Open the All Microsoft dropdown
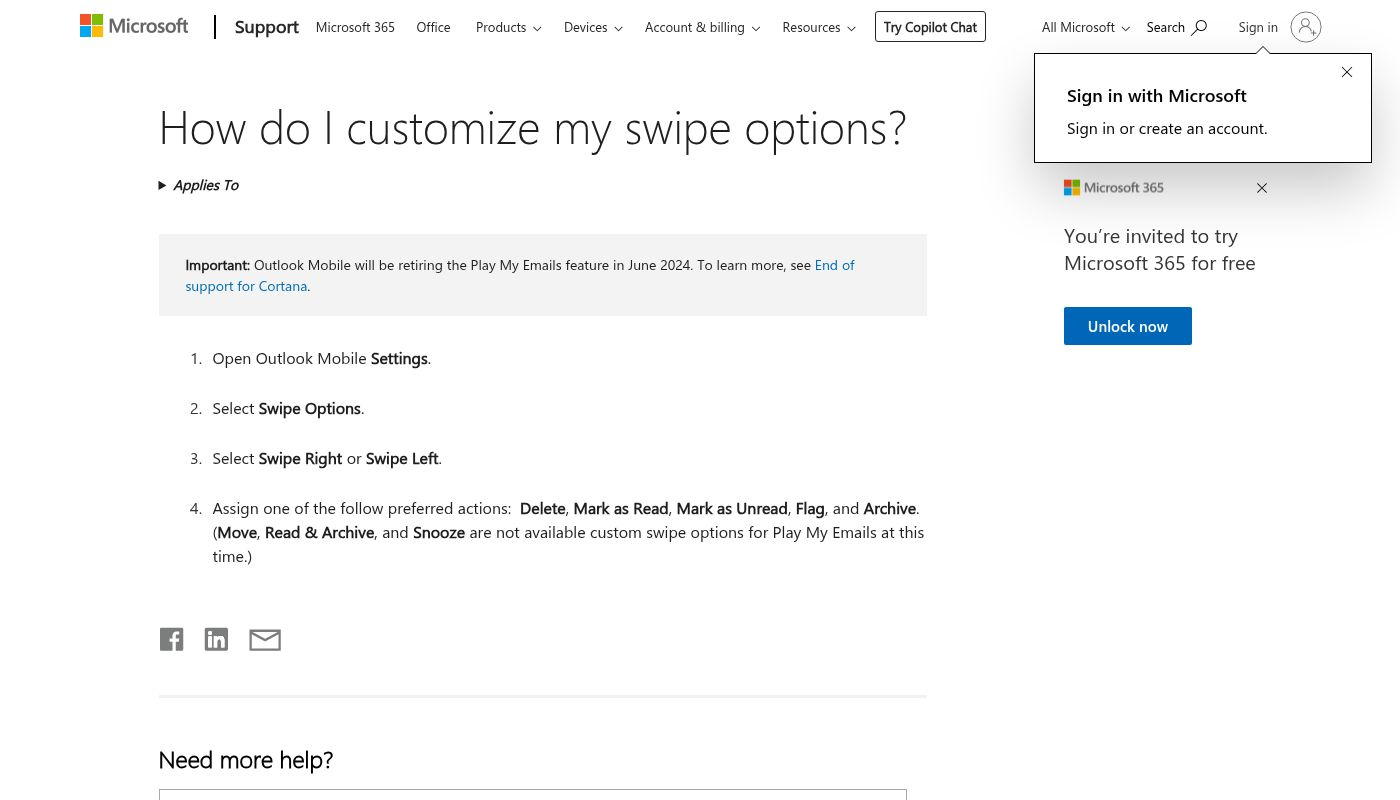1400x800 pixels. (1085, 27)
